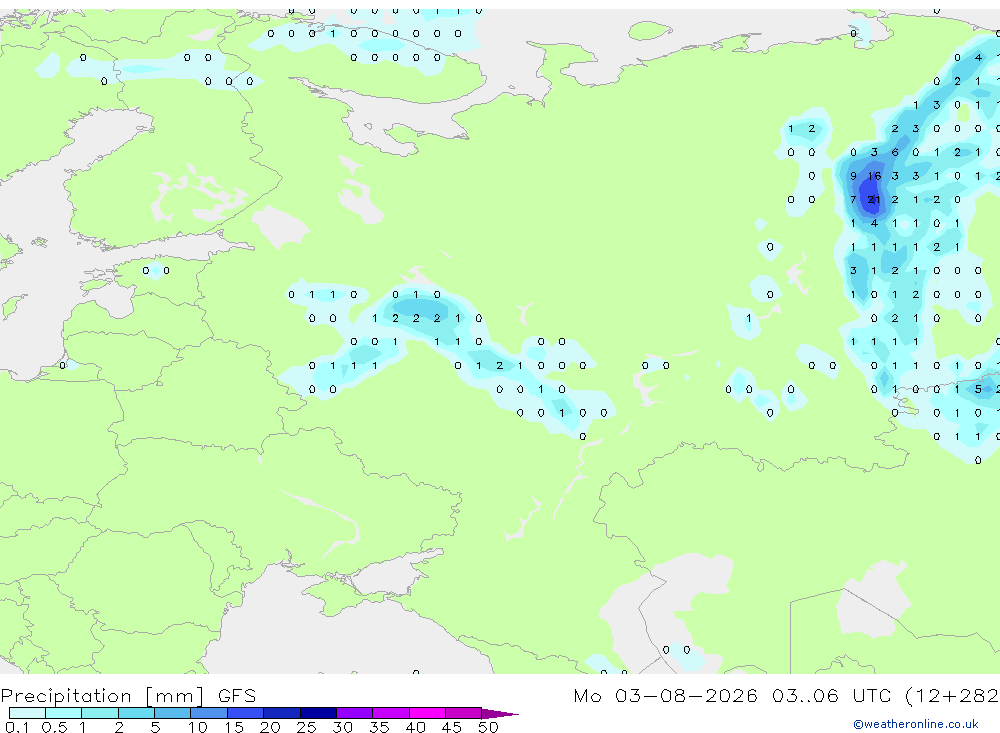Click the 'UTC' timezone label

[x=872, y=695]
